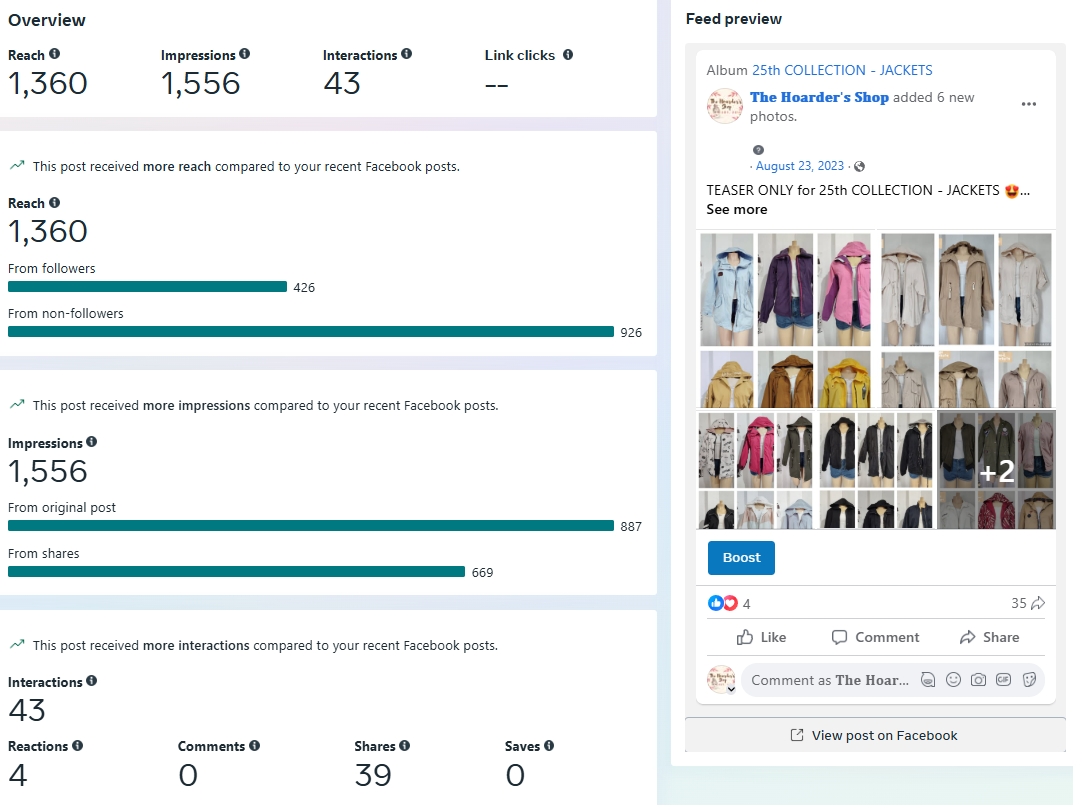Click the camera icon to attach photo

click(x=978, y=680)
